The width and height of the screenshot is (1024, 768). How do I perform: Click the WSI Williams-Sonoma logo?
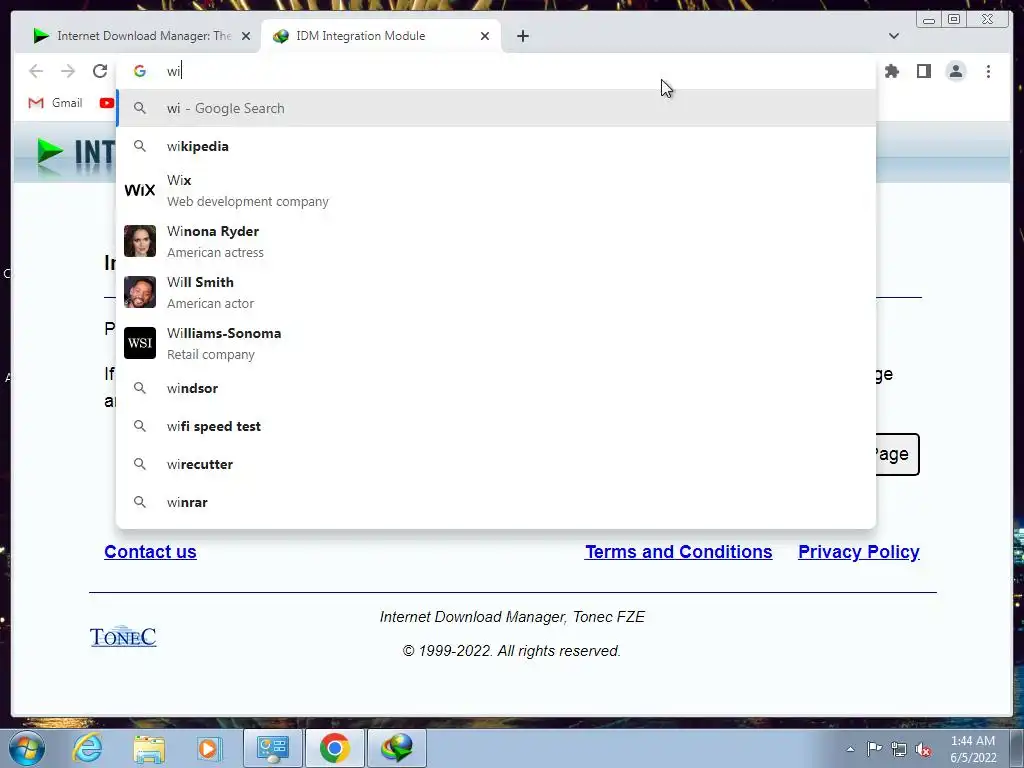(x=140, y=343)
